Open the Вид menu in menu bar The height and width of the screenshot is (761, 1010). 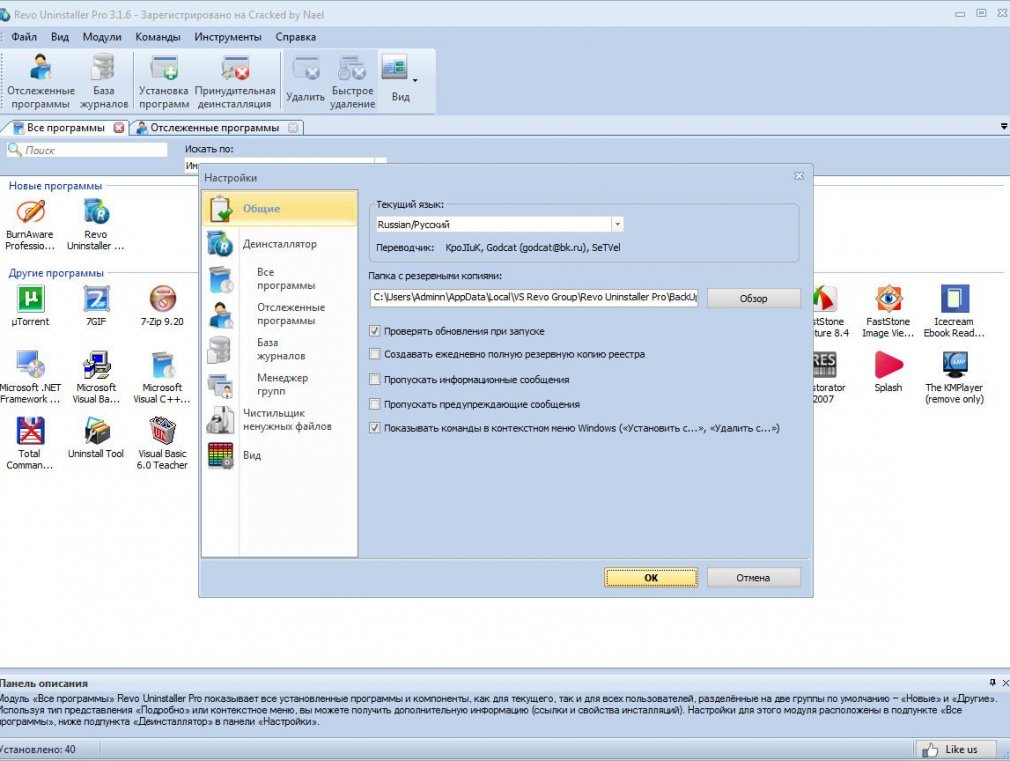click(60, 37)
